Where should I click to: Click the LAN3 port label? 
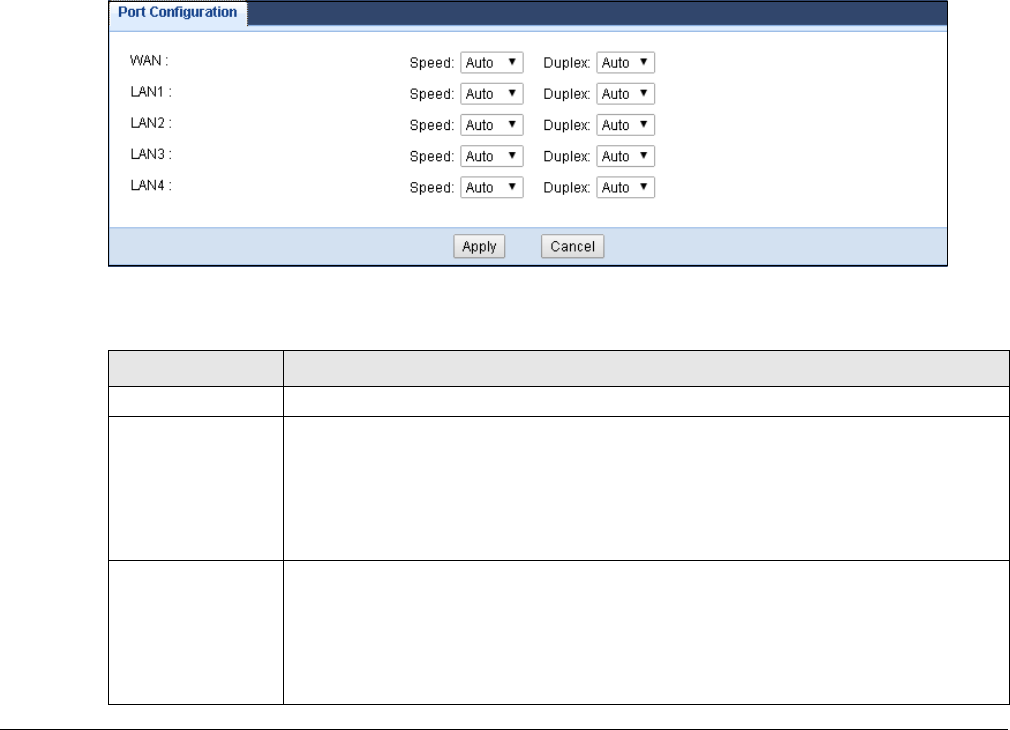[x=151, y=154]
